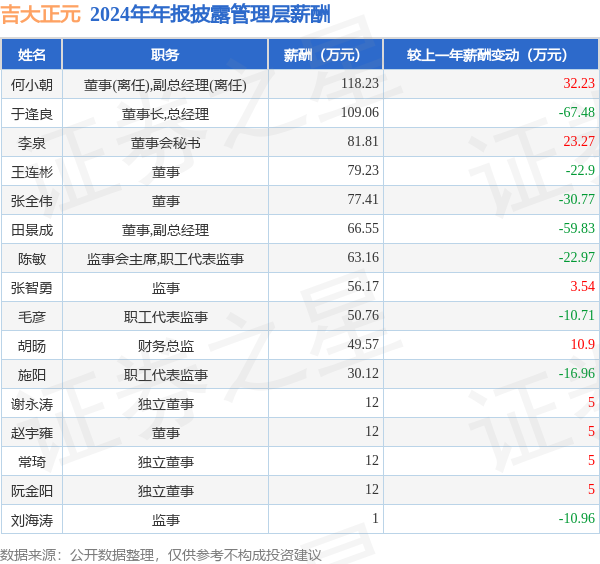Select the name 赵宇雍

32,433
